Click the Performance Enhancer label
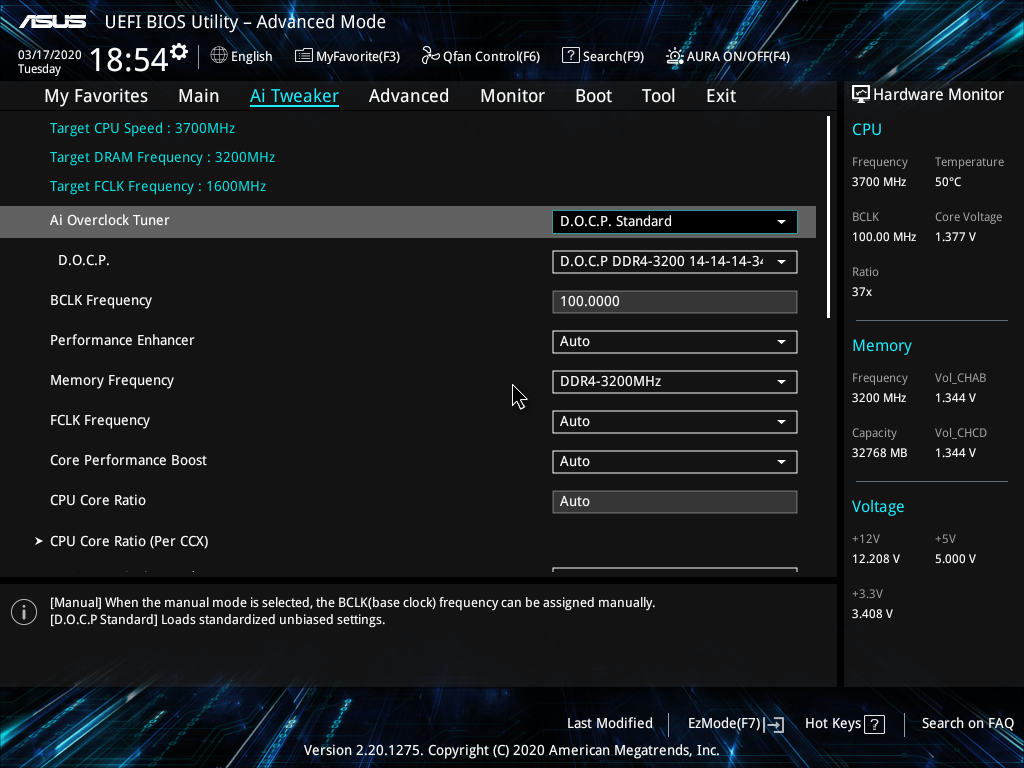 click(x=122, y=340)
